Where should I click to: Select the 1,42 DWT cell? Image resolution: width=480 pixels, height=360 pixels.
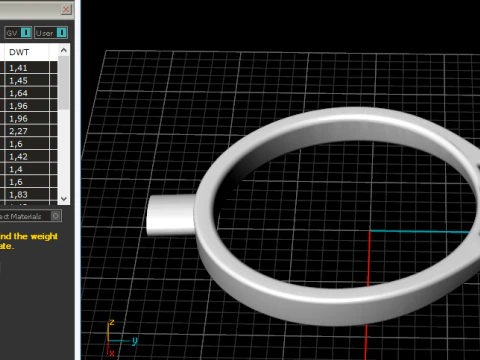pyautogui.click(x=27, y=156)
